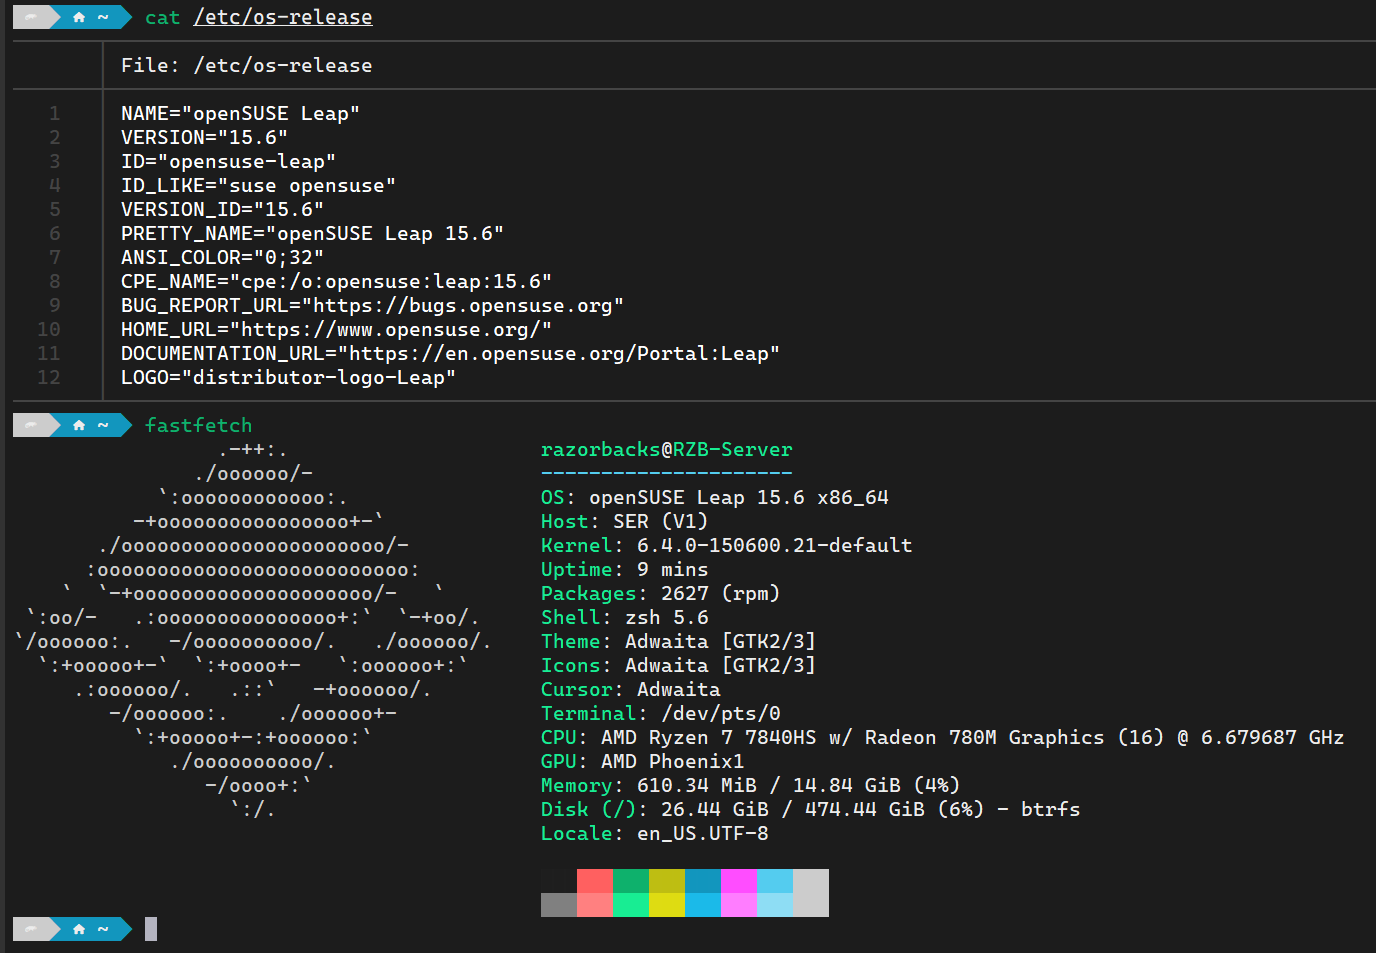Click the PRETTY_NAME="openSUSE Leap 15.6" line
This screenshot has width=1376, height=953.
[x=313, y=233]
